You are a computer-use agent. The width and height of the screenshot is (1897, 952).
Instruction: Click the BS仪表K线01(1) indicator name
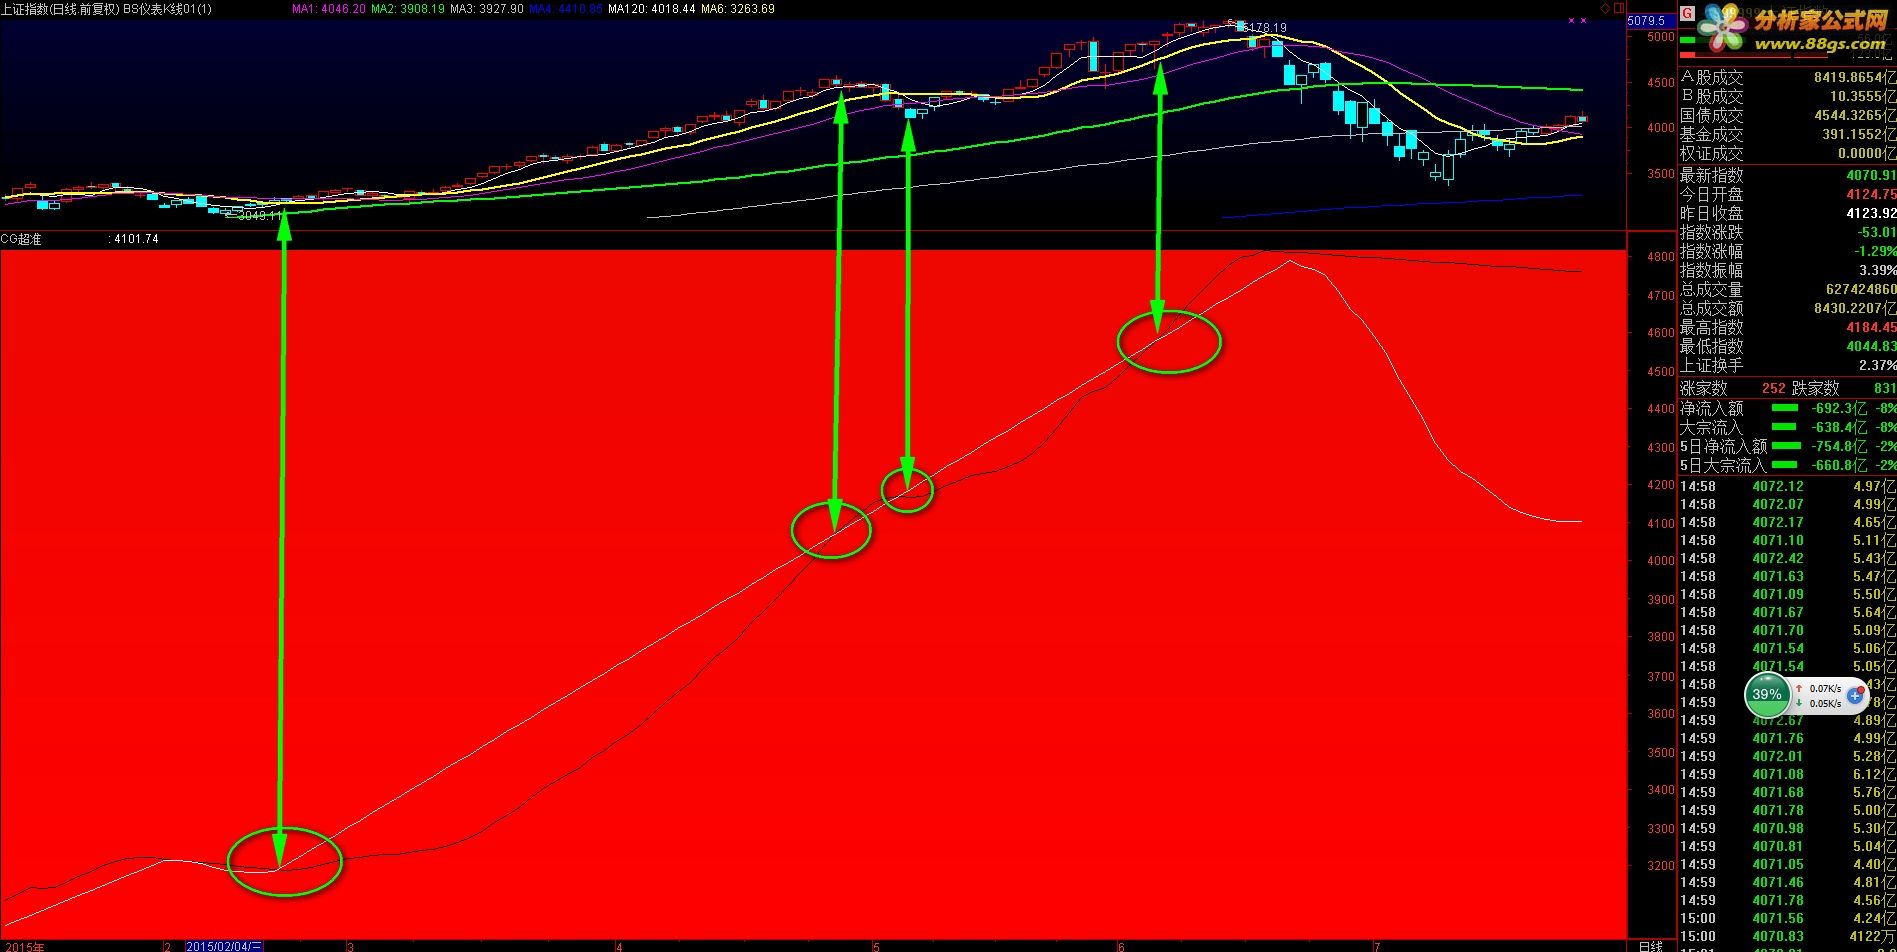169,8
